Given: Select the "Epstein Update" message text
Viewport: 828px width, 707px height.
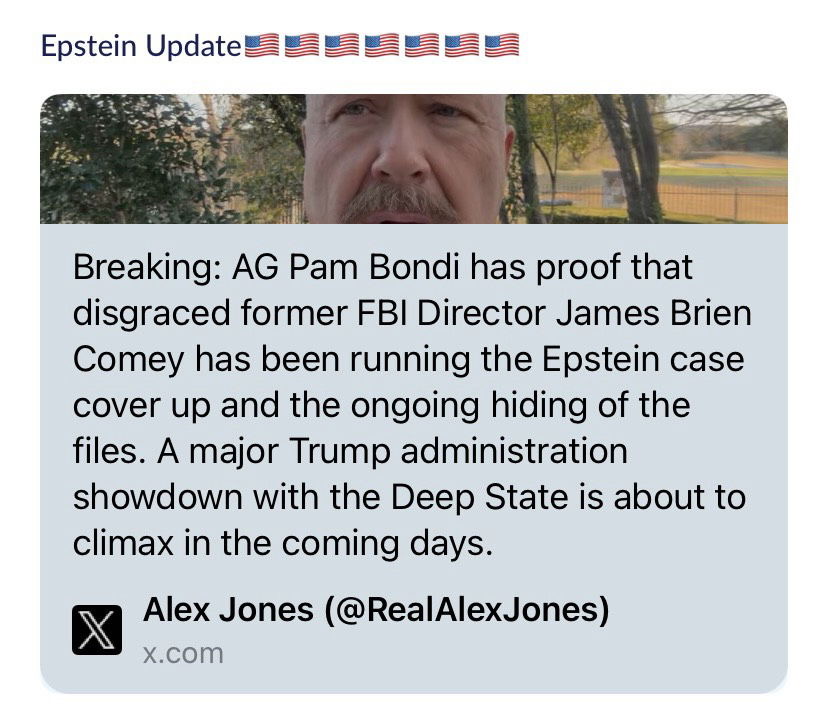Looking at the screenshot, I should point(140,46).
